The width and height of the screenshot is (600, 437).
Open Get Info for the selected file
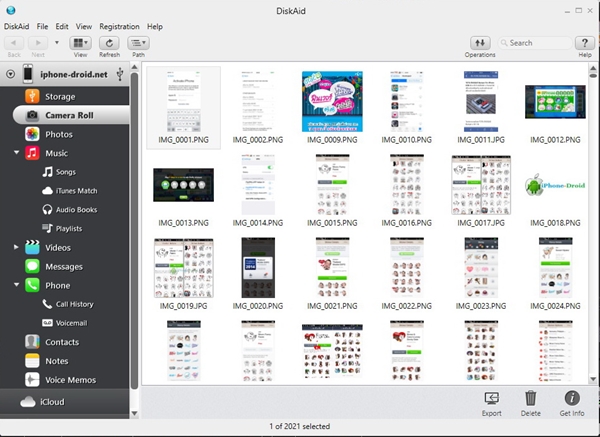(572, 398)
